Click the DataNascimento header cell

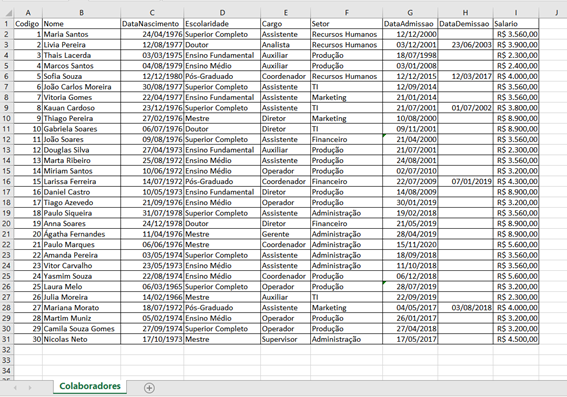click(152, 24)
